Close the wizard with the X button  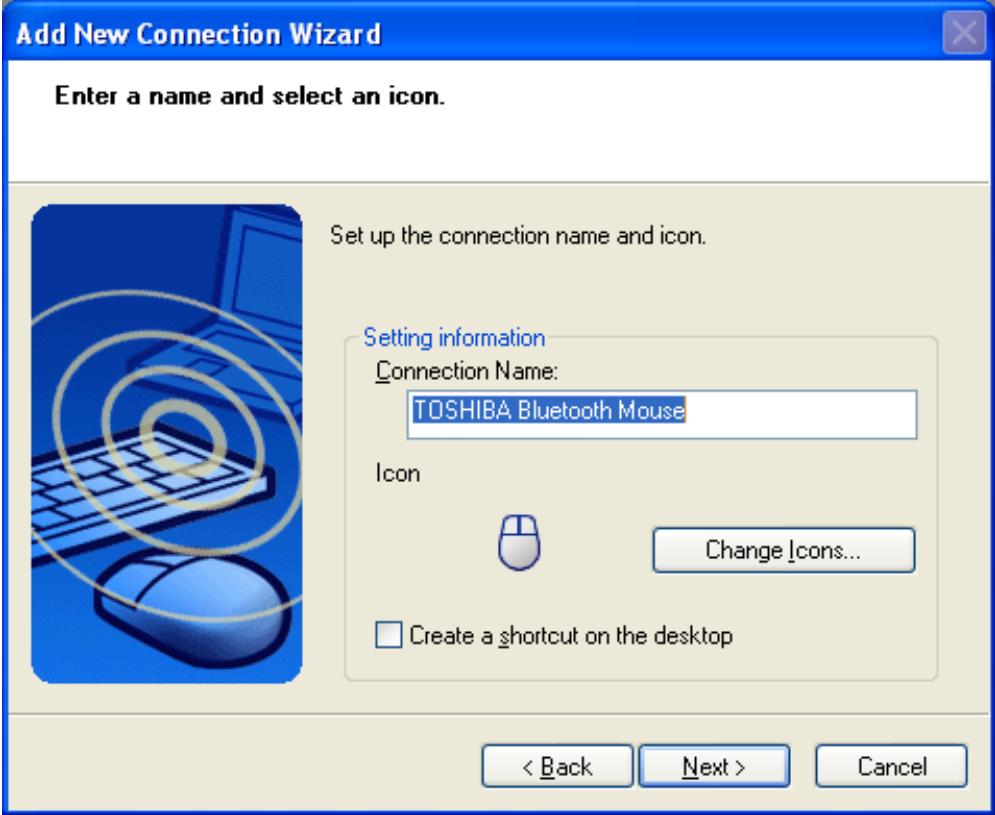point(964,32)
